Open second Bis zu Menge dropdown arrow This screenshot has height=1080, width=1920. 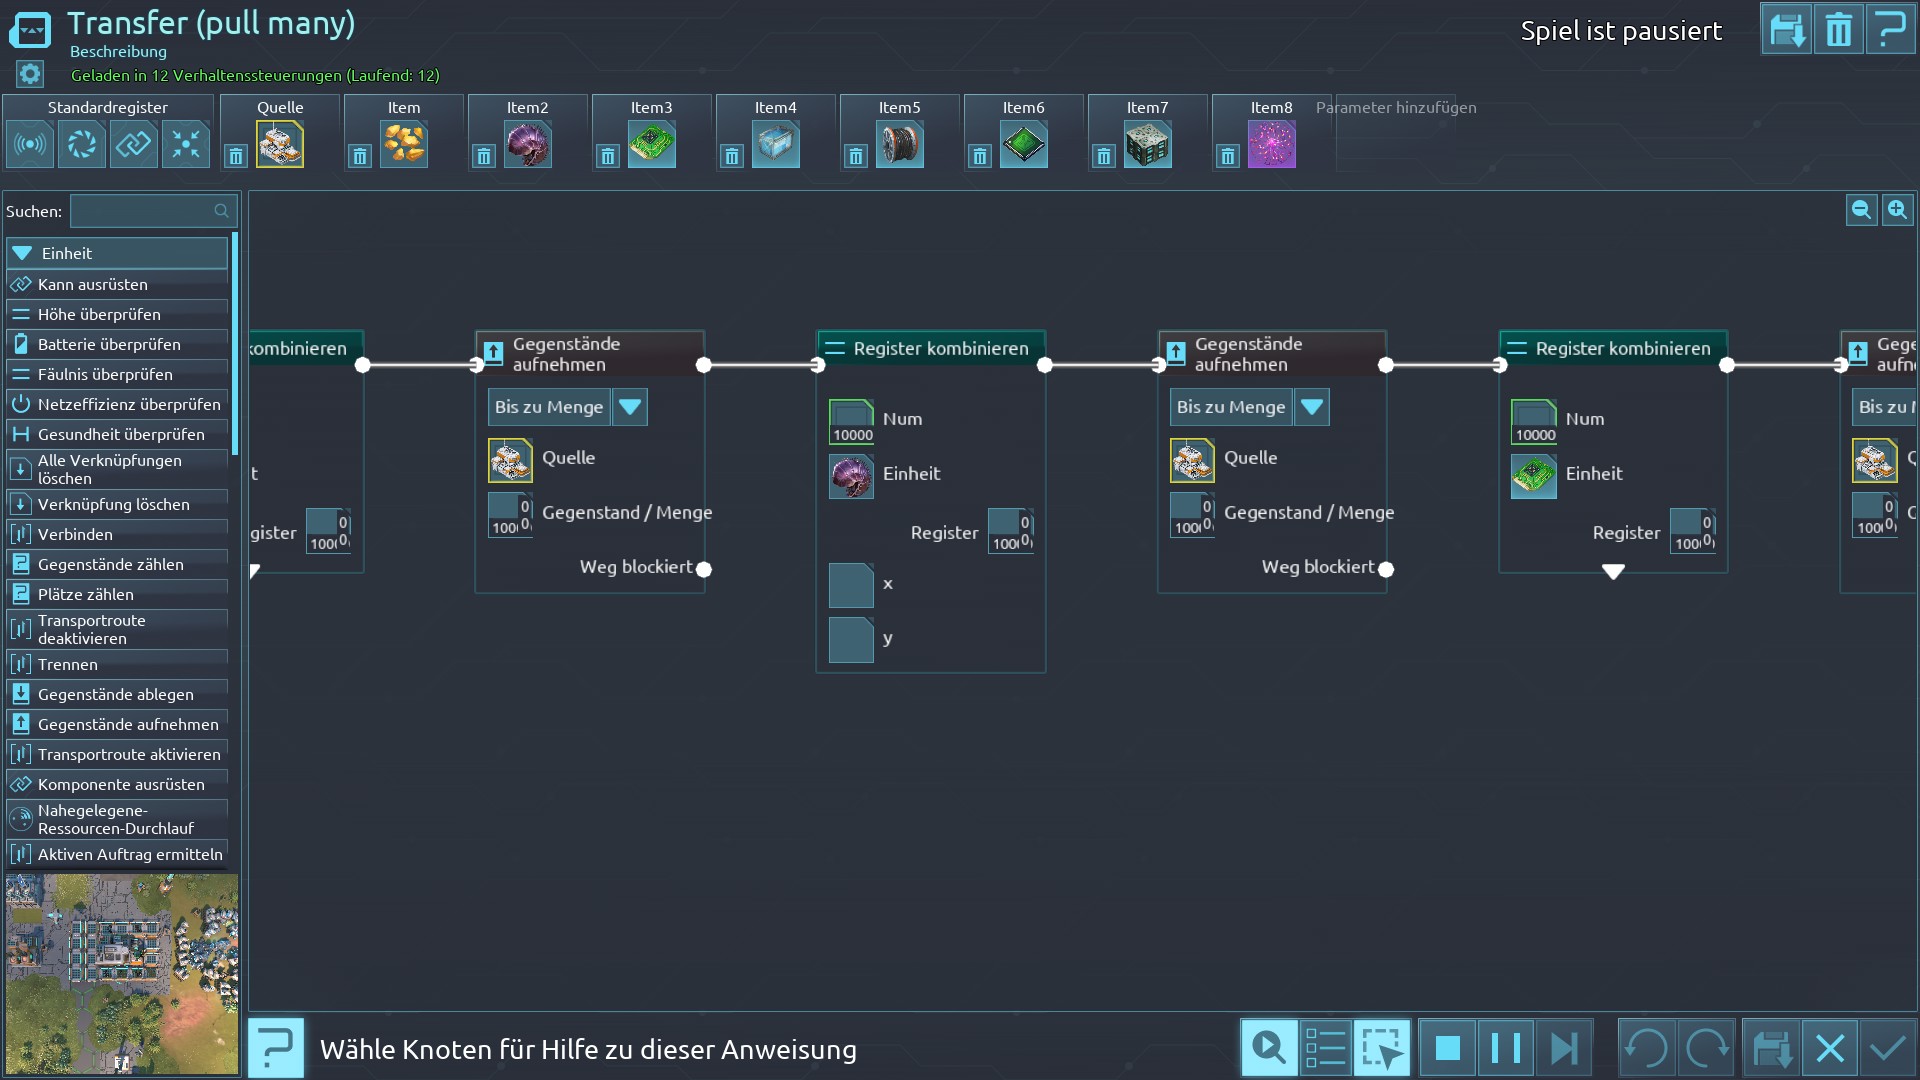pyautogui.click(x=1311, y=407)
